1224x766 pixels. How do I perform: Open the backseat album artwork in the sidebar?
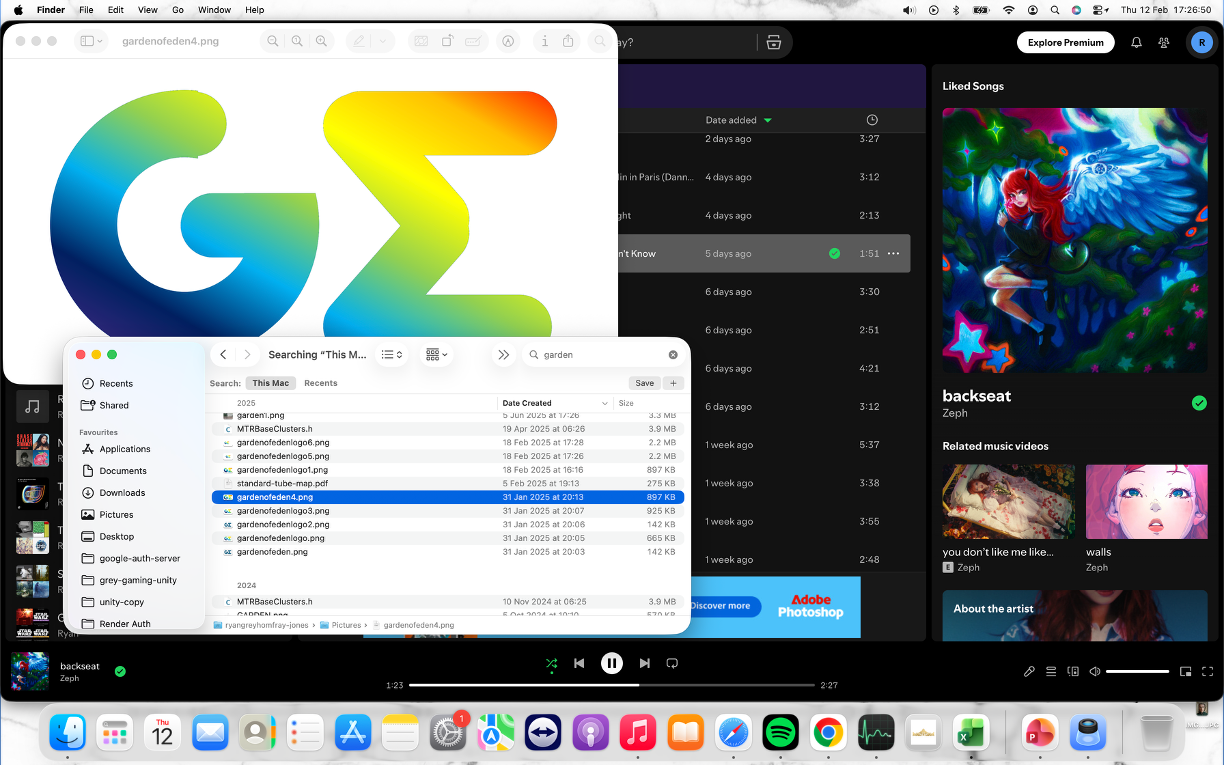pyautogui.click(x=1074, y=240)
